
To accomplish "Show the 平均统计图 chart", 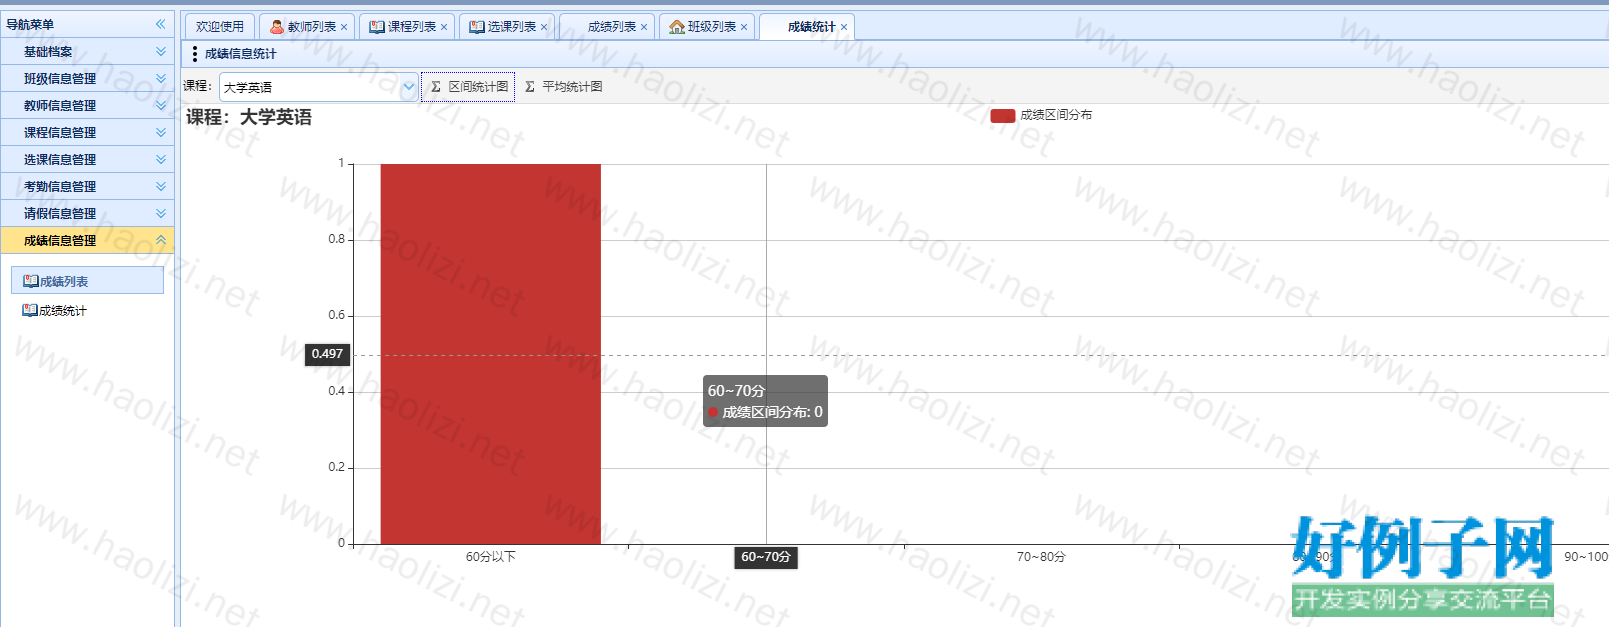I will pos(563,87).
